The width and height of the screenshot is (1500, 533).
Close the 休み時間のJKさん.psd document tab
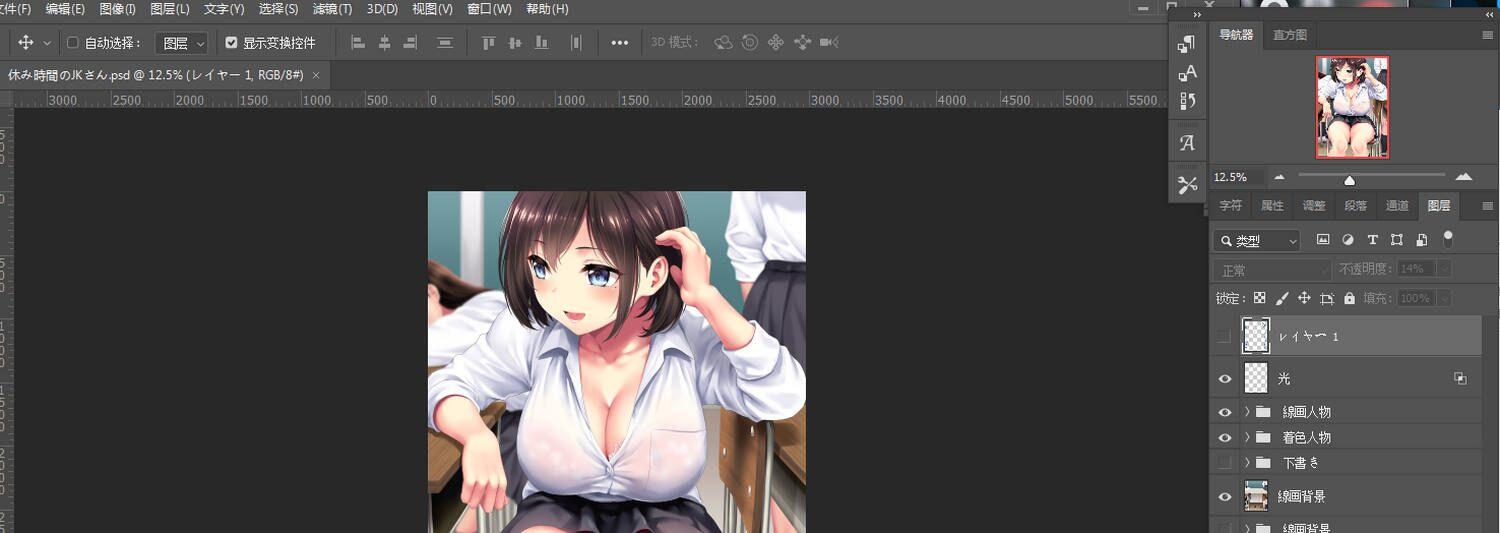pyautogui.click(x=316, y=75)
